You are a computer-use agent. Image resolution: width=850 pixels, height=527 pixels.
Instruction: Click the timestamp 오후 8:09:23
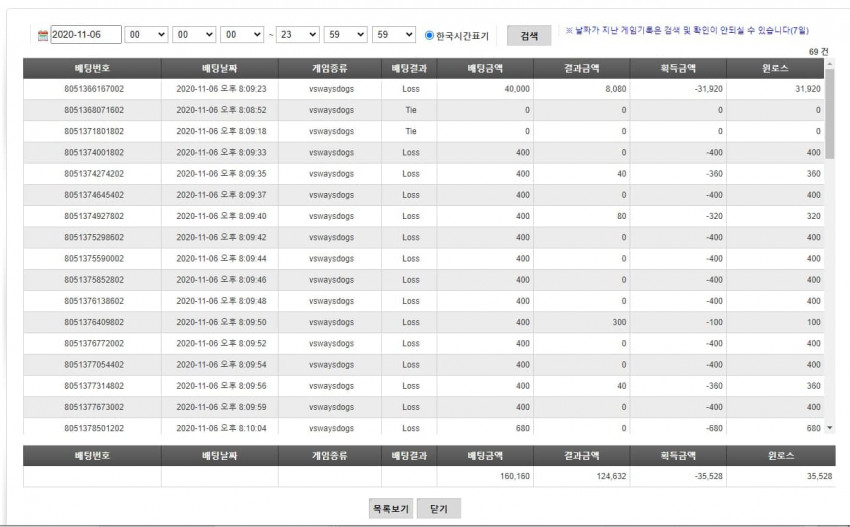243,89
